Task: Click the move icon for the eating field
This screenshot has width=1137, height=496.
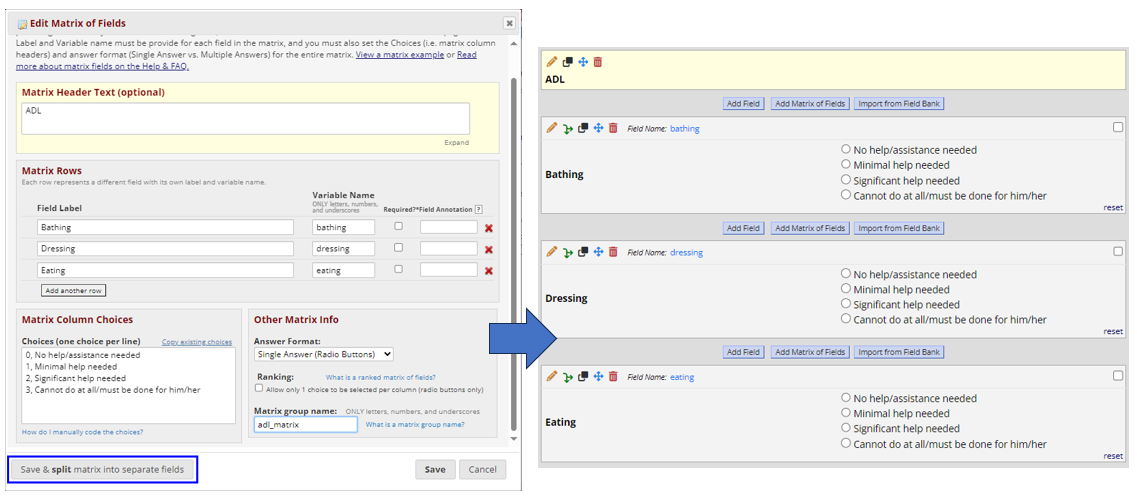Action: 598,377
